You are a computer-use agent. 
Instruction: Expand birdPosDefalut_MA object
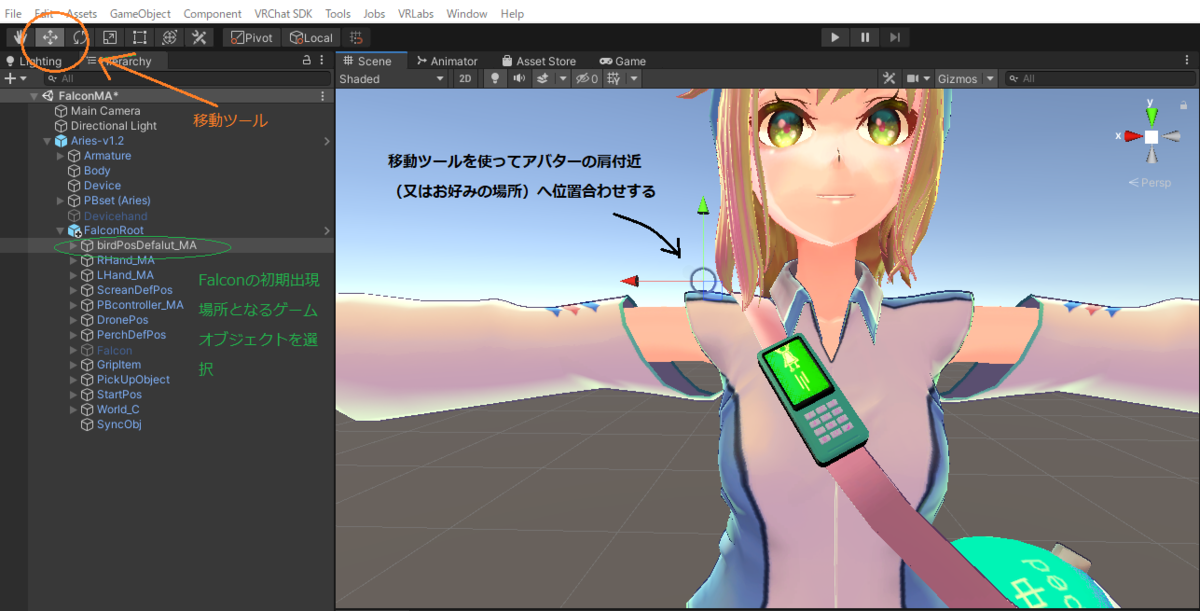pyautogui.click(x=73, y=245)
